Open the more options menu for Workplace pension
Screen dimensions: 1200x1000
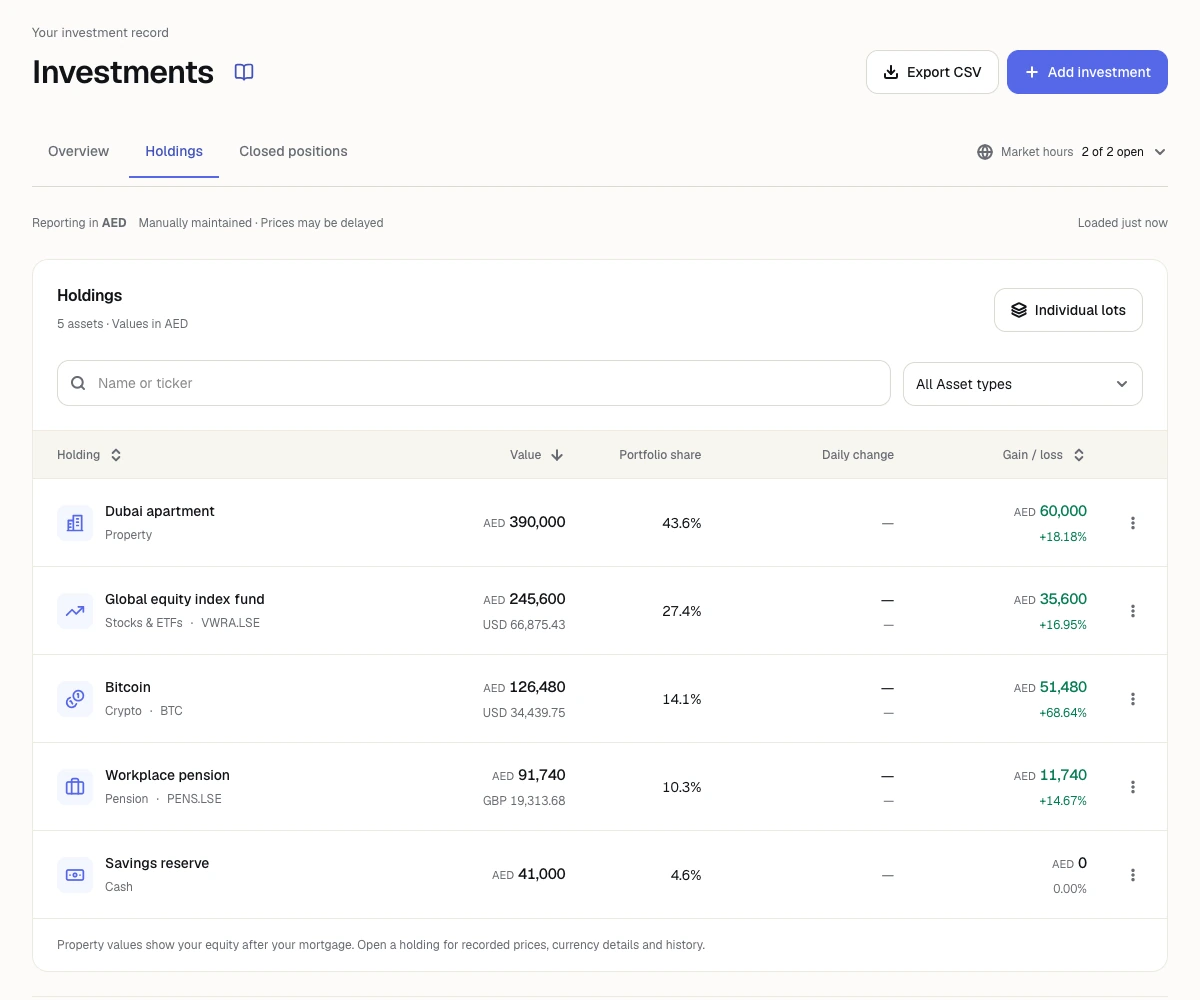pos(1133,787)
